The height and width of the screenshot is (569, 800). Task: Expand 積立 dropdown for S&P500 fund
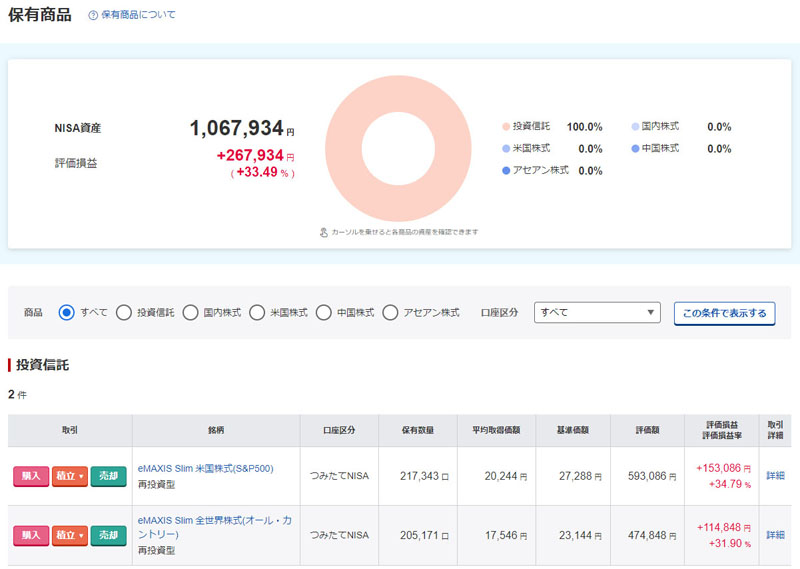[70, 476]
